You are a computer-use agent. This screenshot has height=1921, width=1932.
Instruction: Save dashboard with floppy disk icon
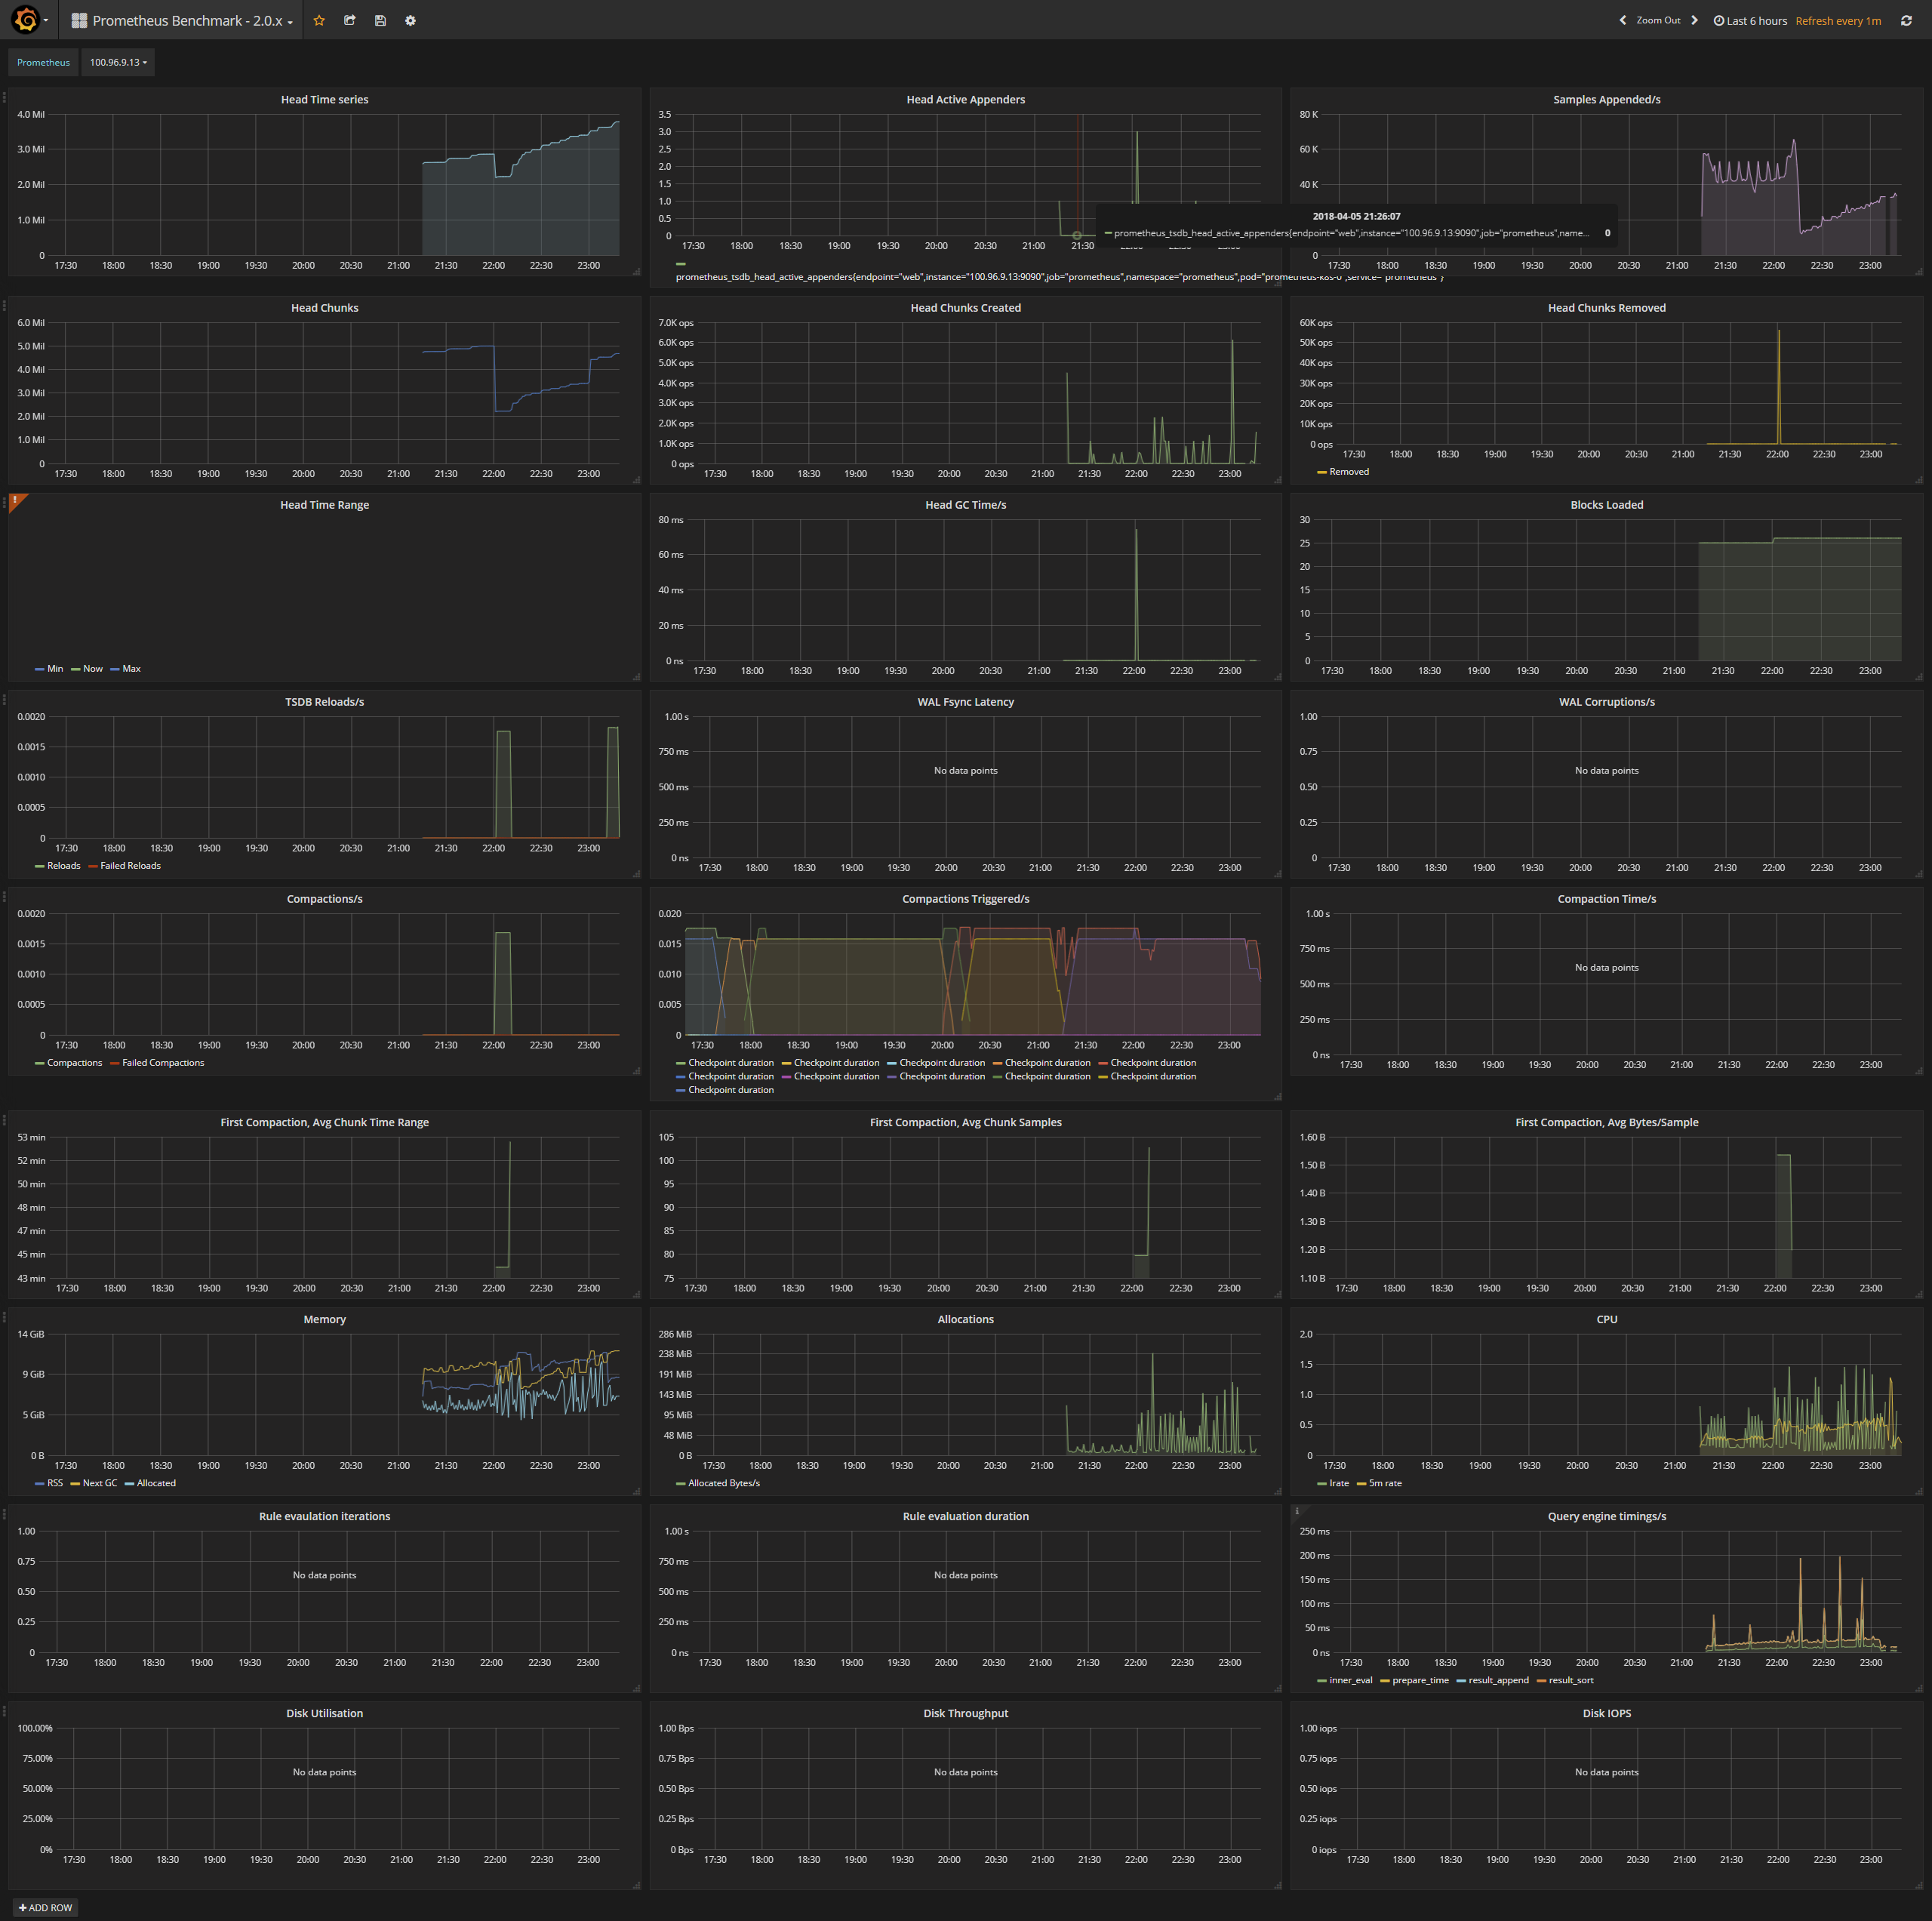[x=380, y=20]
